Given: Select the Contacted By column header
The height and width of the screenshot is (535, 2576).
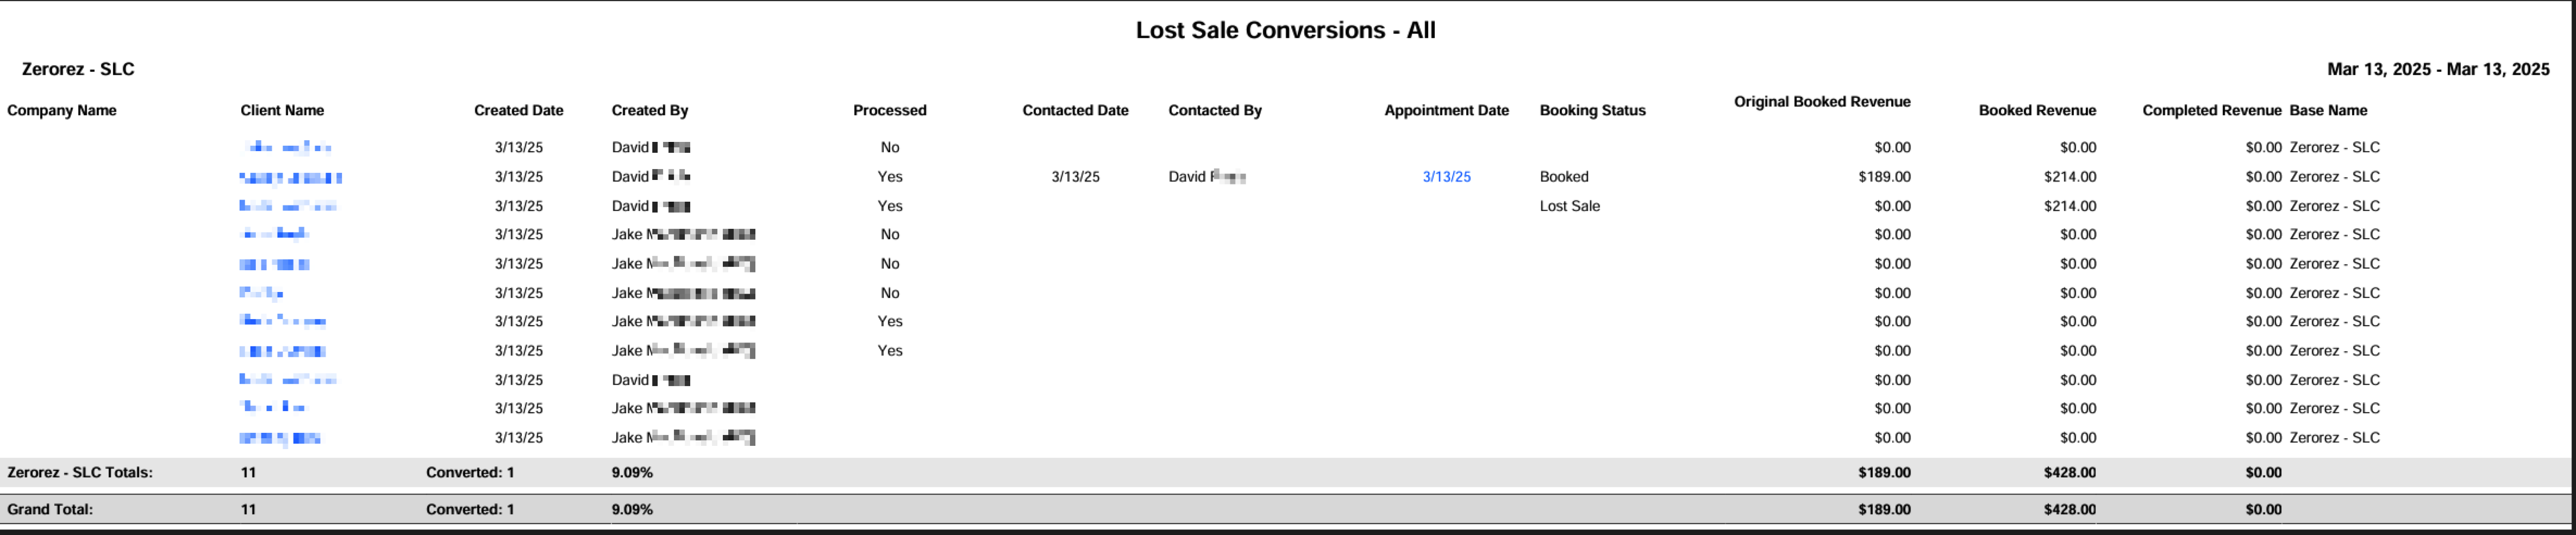Looking at the screenshot, I should pos(1215,110).
